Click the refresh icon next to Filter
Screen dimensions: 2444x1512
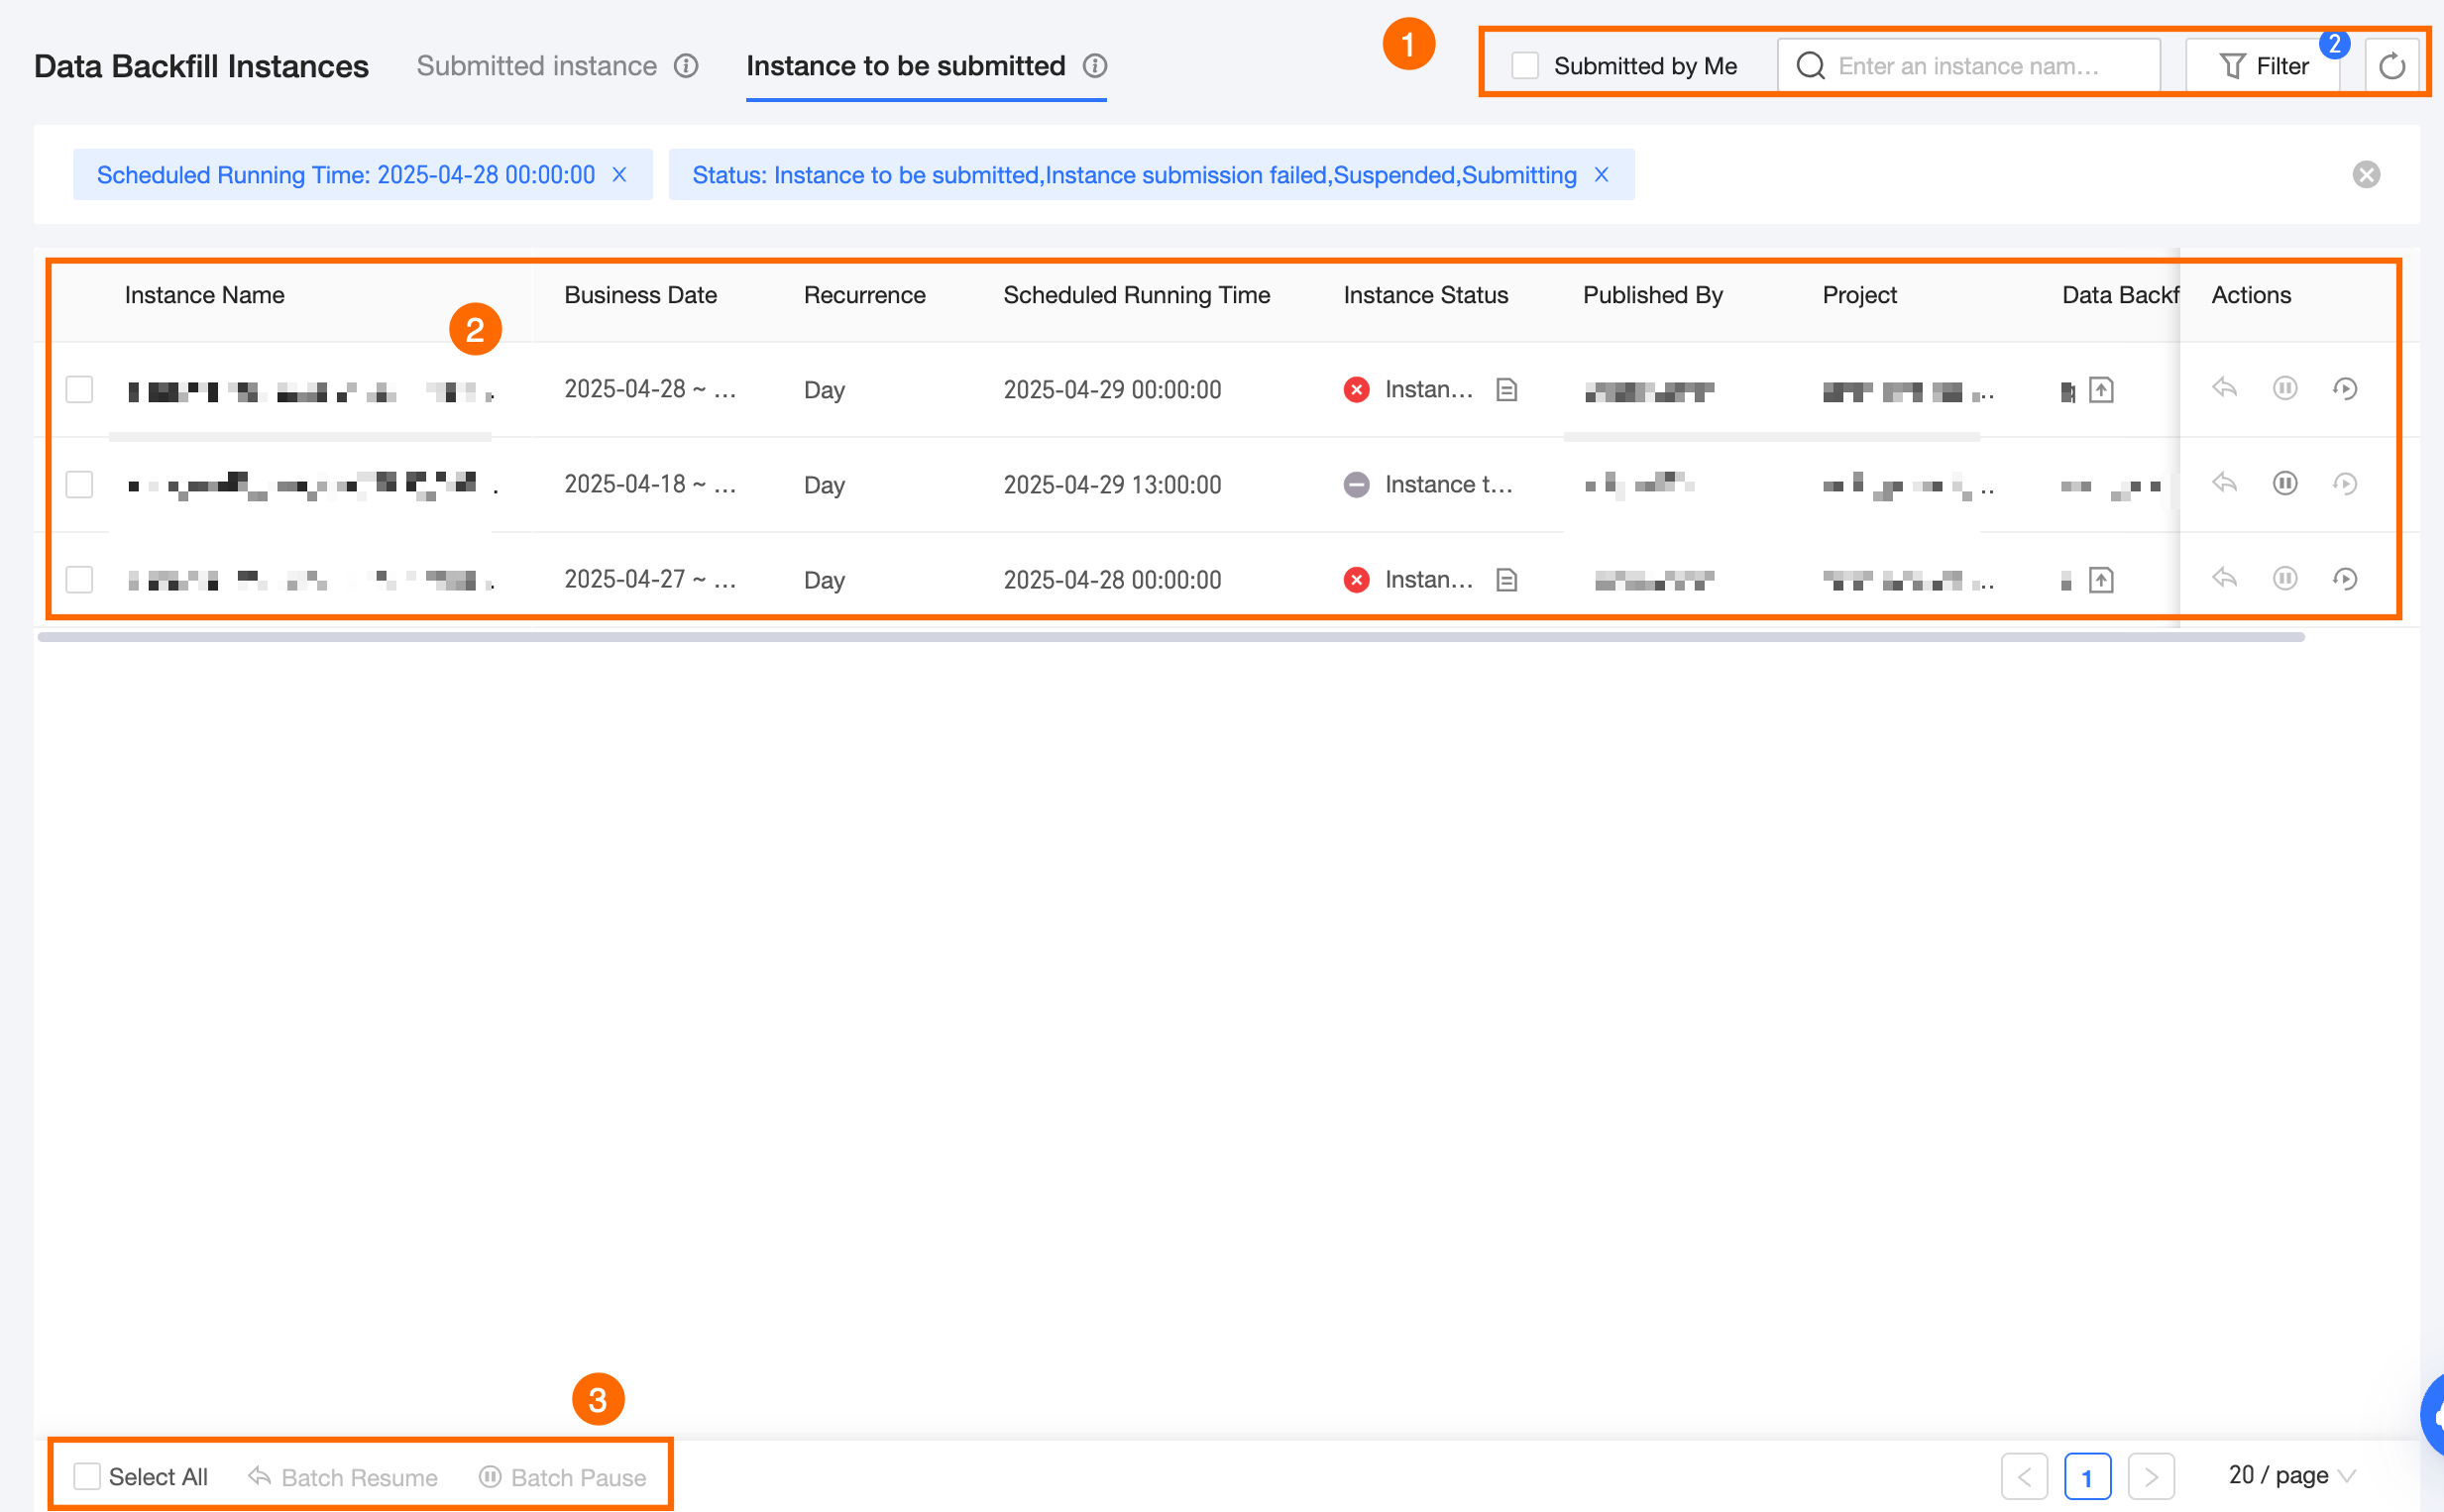tap(2391, 66)
